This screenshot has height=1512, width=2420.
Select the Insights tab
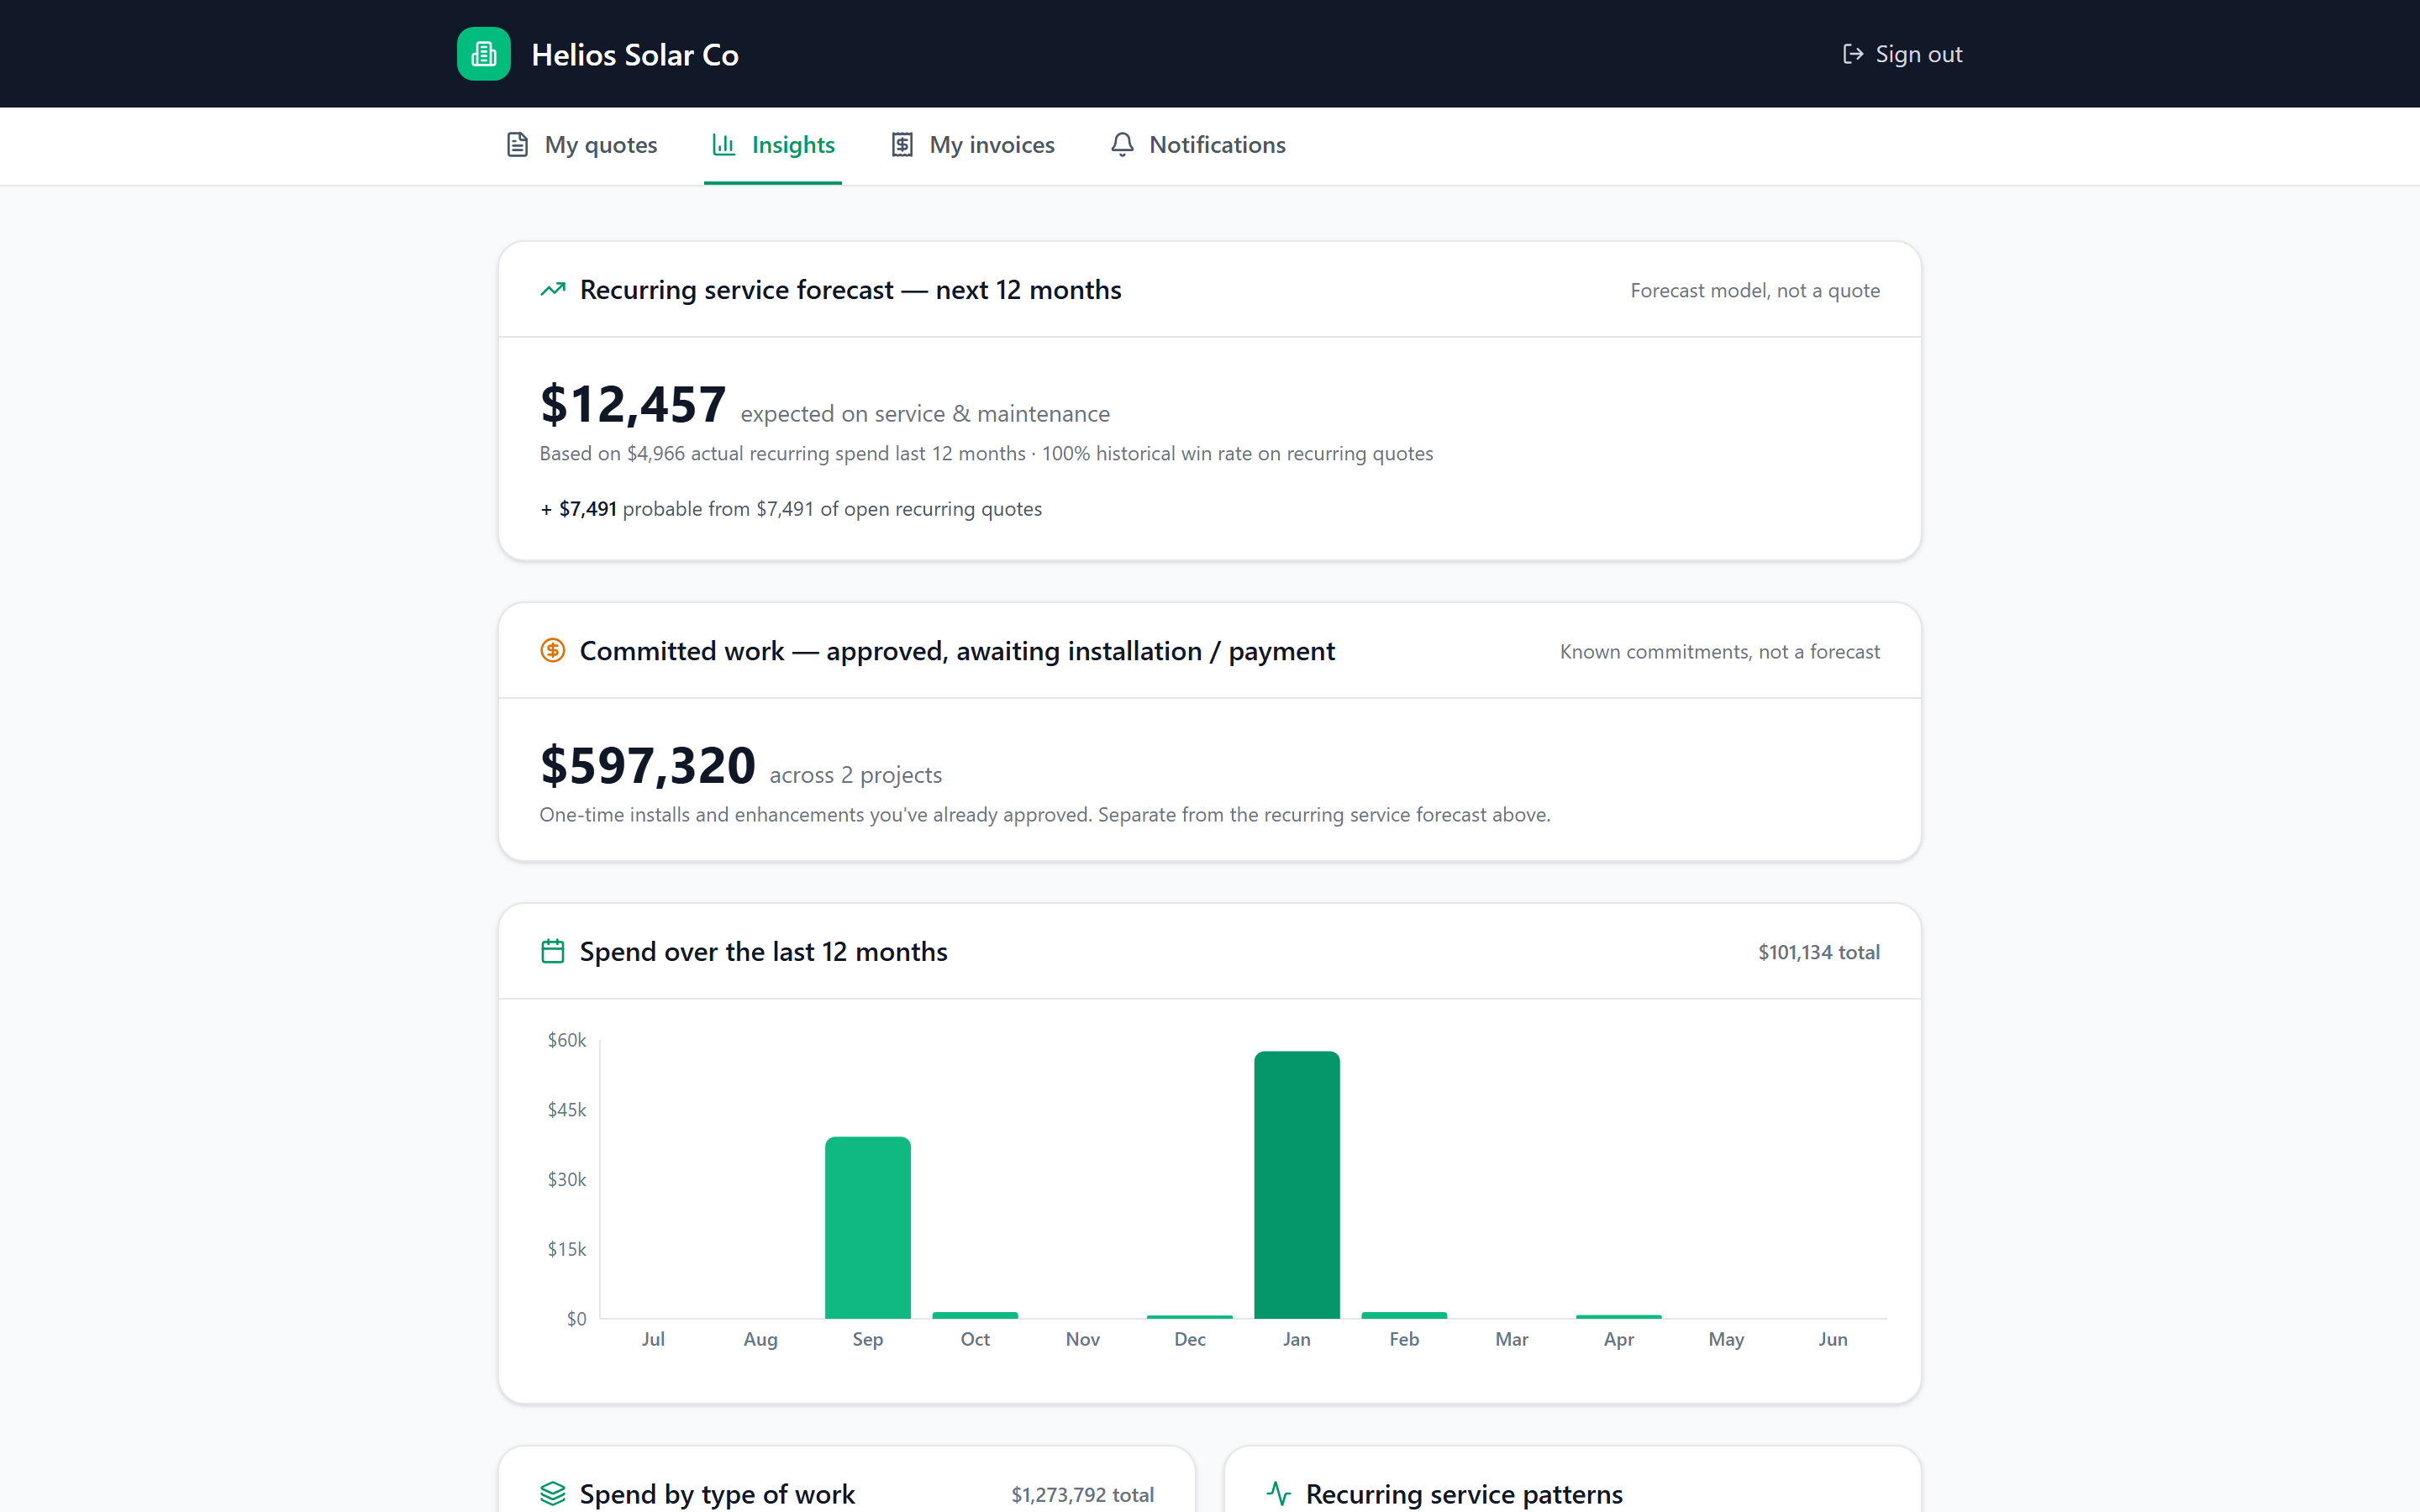click(773, 145)
